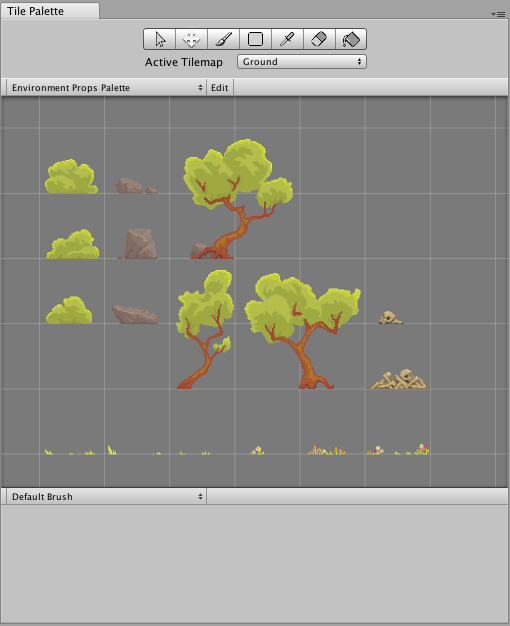The width and height of the screenshot is (510, 626).
Task: Select the orange flowers grass tile
Action: pos(327,450)
